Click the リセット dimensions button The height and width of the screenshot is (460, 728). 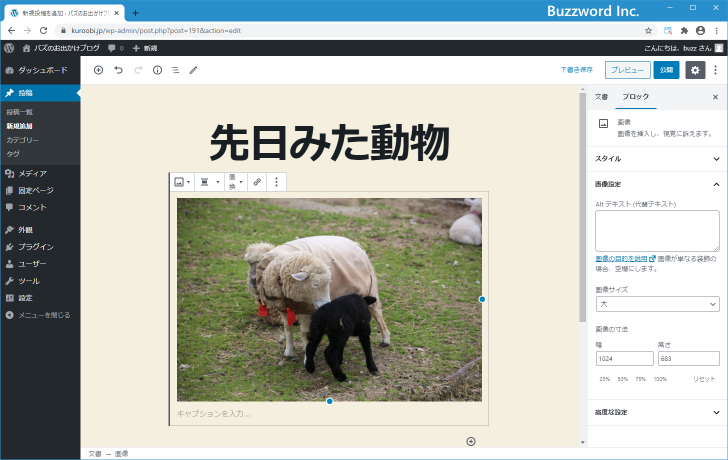click(704, 379)
